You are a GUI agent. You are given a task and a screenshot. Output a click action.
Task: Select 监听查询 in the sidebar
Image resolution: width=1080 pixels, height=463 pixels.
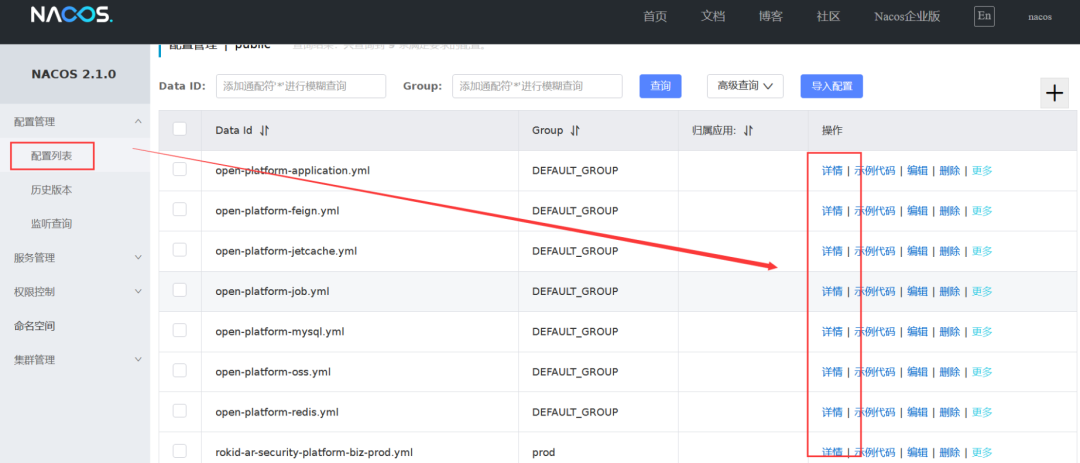(52, 224)
